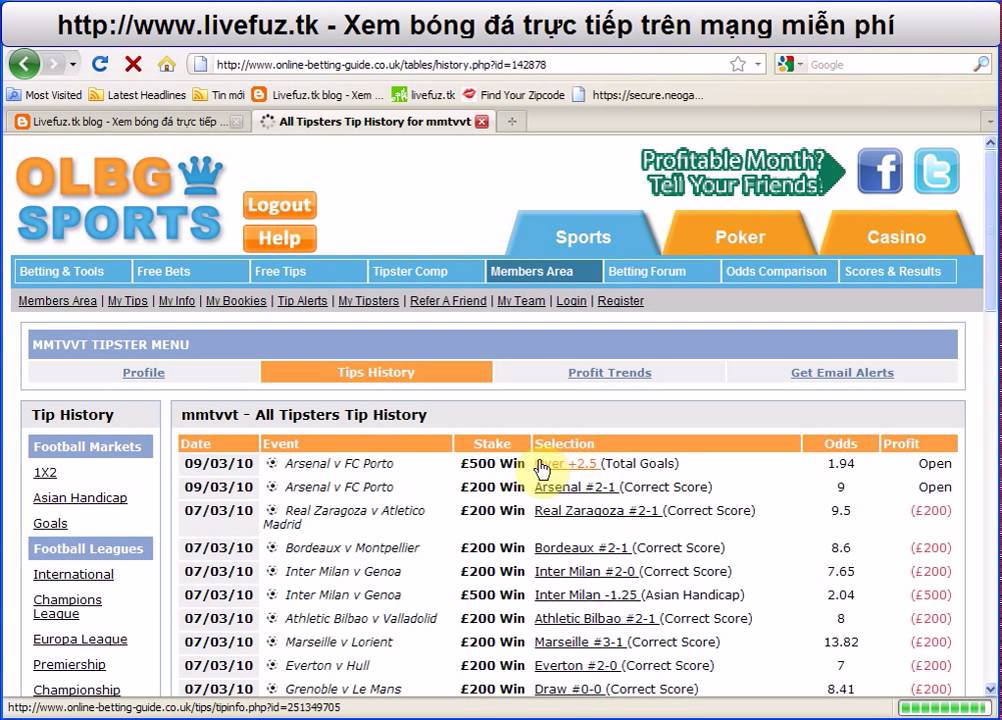Click the 1X2 market link

tap(45, 473)
